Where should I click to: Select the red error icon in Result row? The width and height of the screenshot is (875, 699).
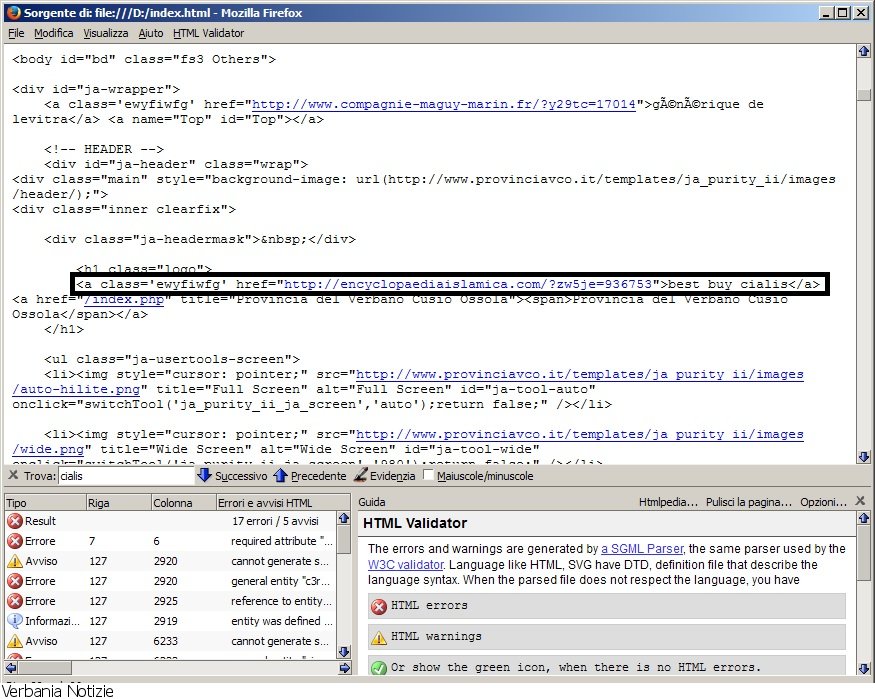15,521
